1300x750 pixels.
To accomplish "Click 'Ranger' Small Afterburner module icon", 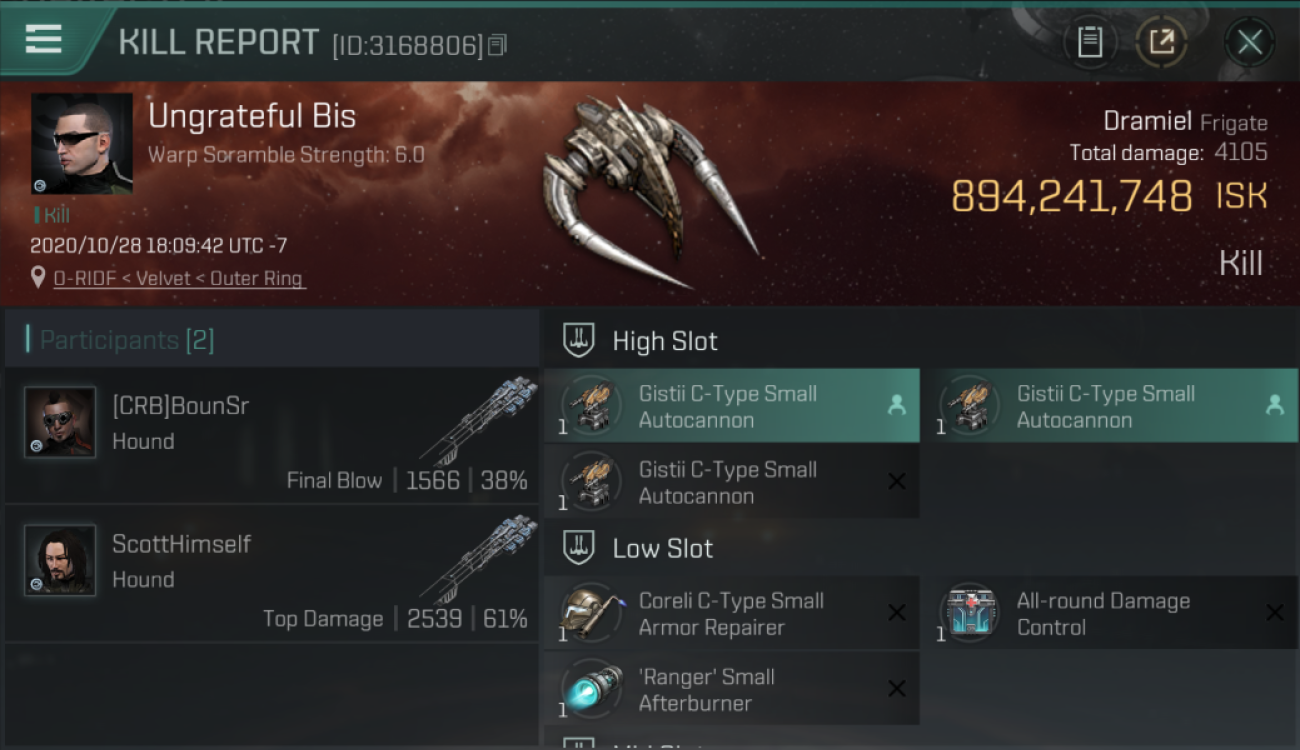I will pos(591,688).
